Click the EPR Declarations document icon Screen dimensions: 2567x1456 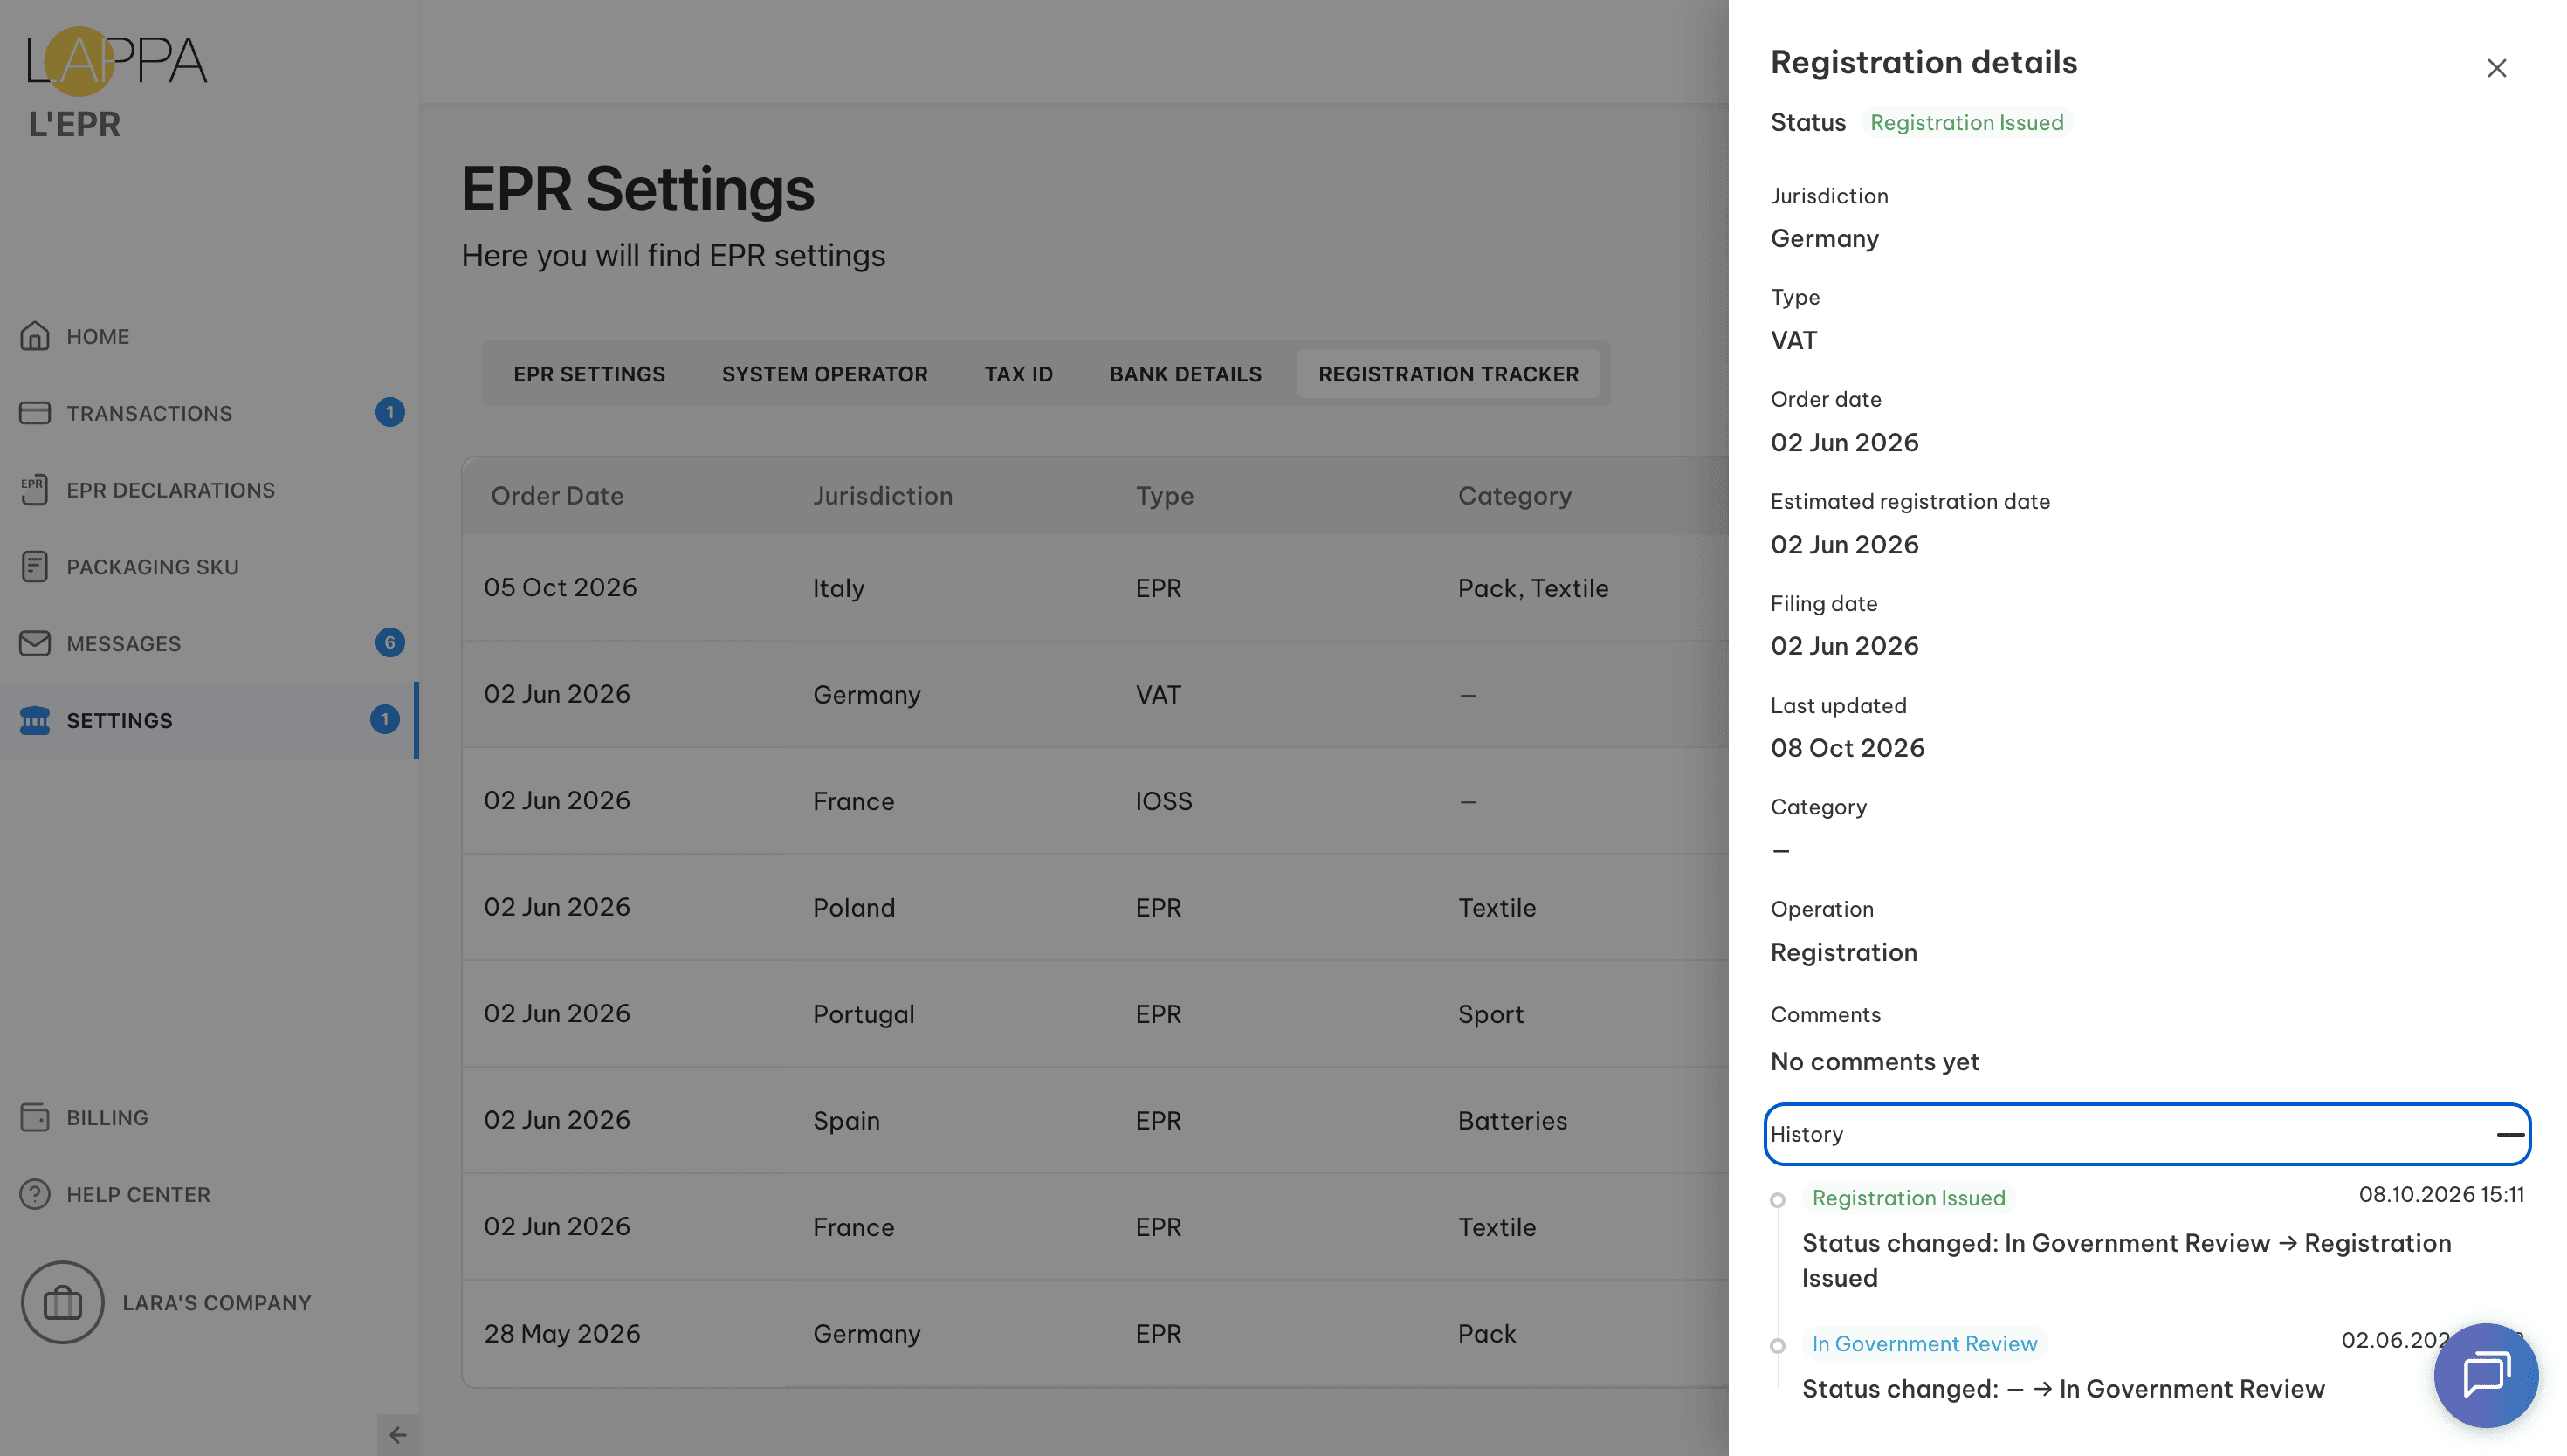click(35, 490)
